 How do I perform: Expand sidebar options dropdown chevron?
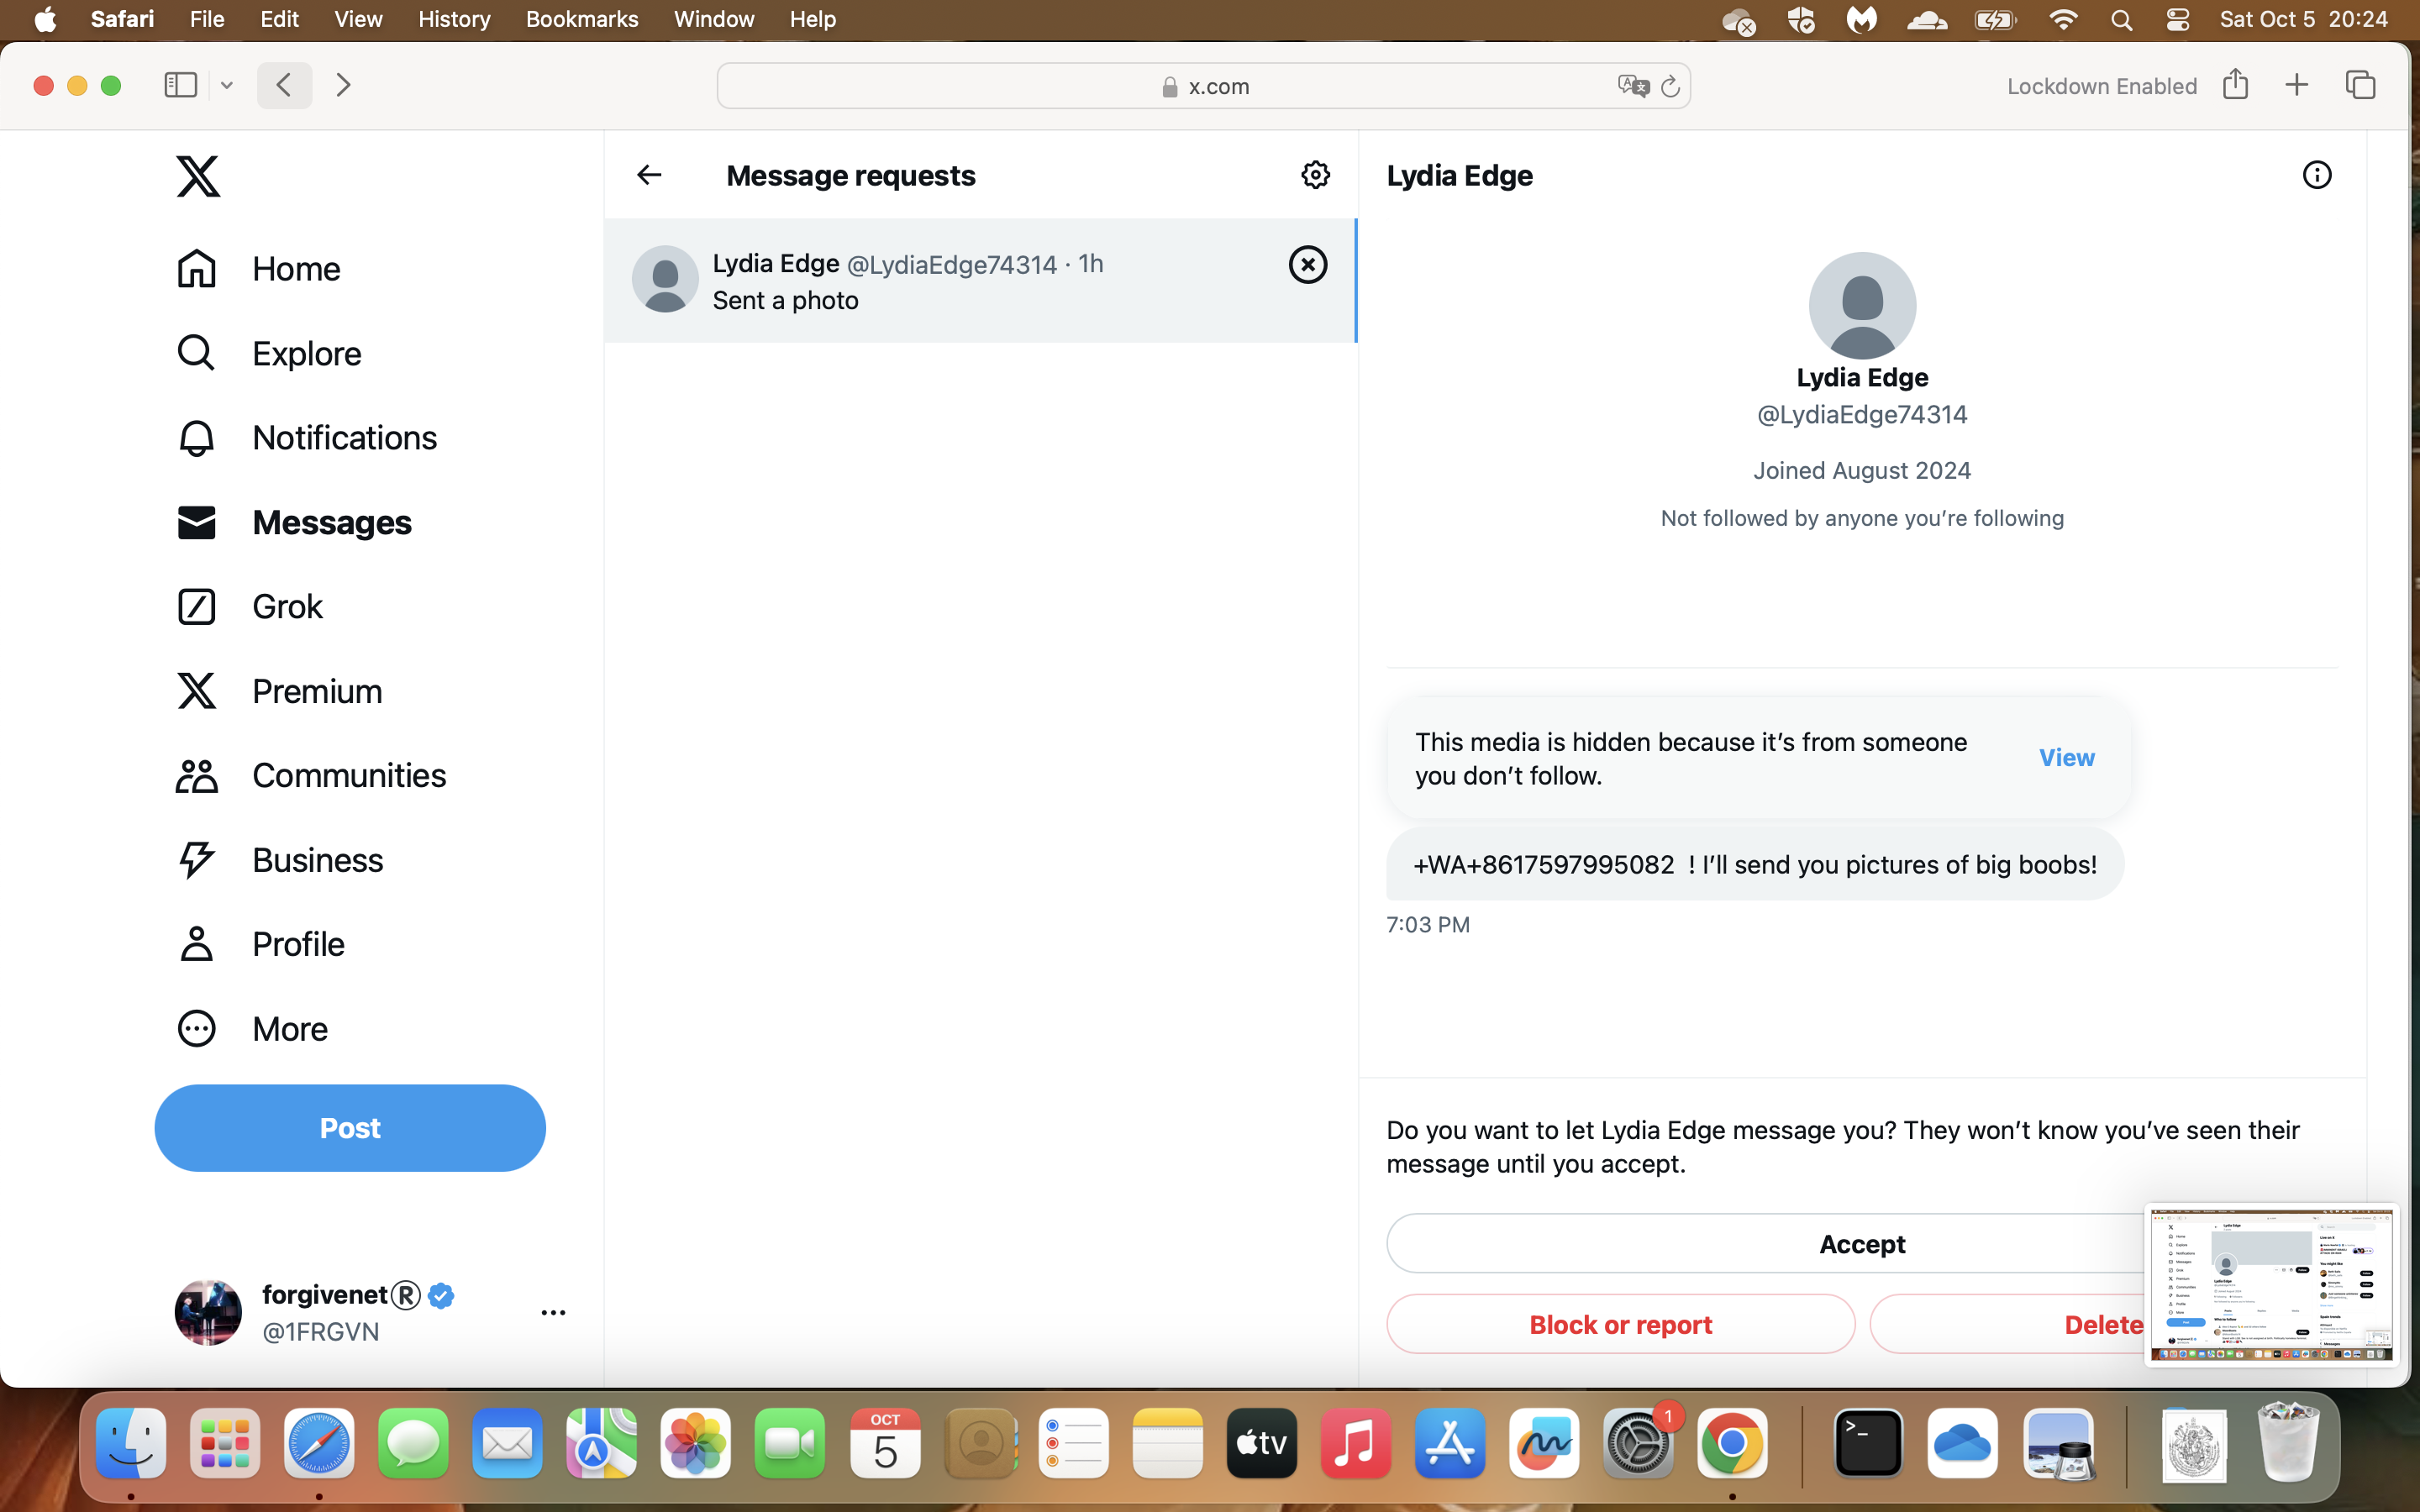tap(227, 86)
